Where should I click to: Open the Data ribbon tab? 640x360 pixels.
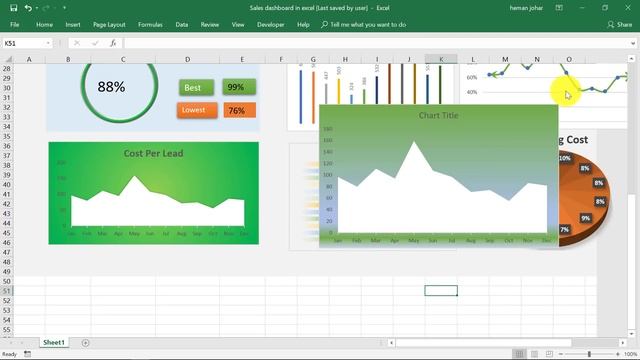(x=182, y=24)
